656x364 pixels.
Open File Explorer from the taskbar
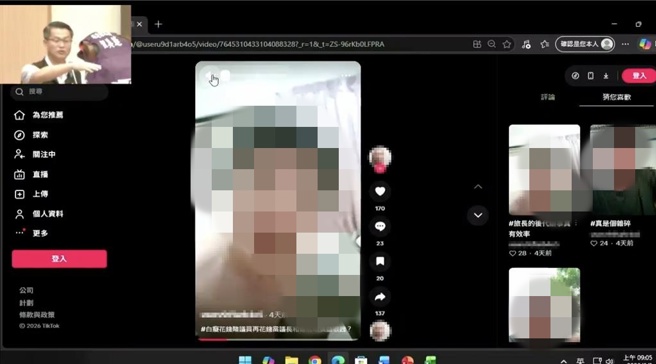tap(292, 360)
